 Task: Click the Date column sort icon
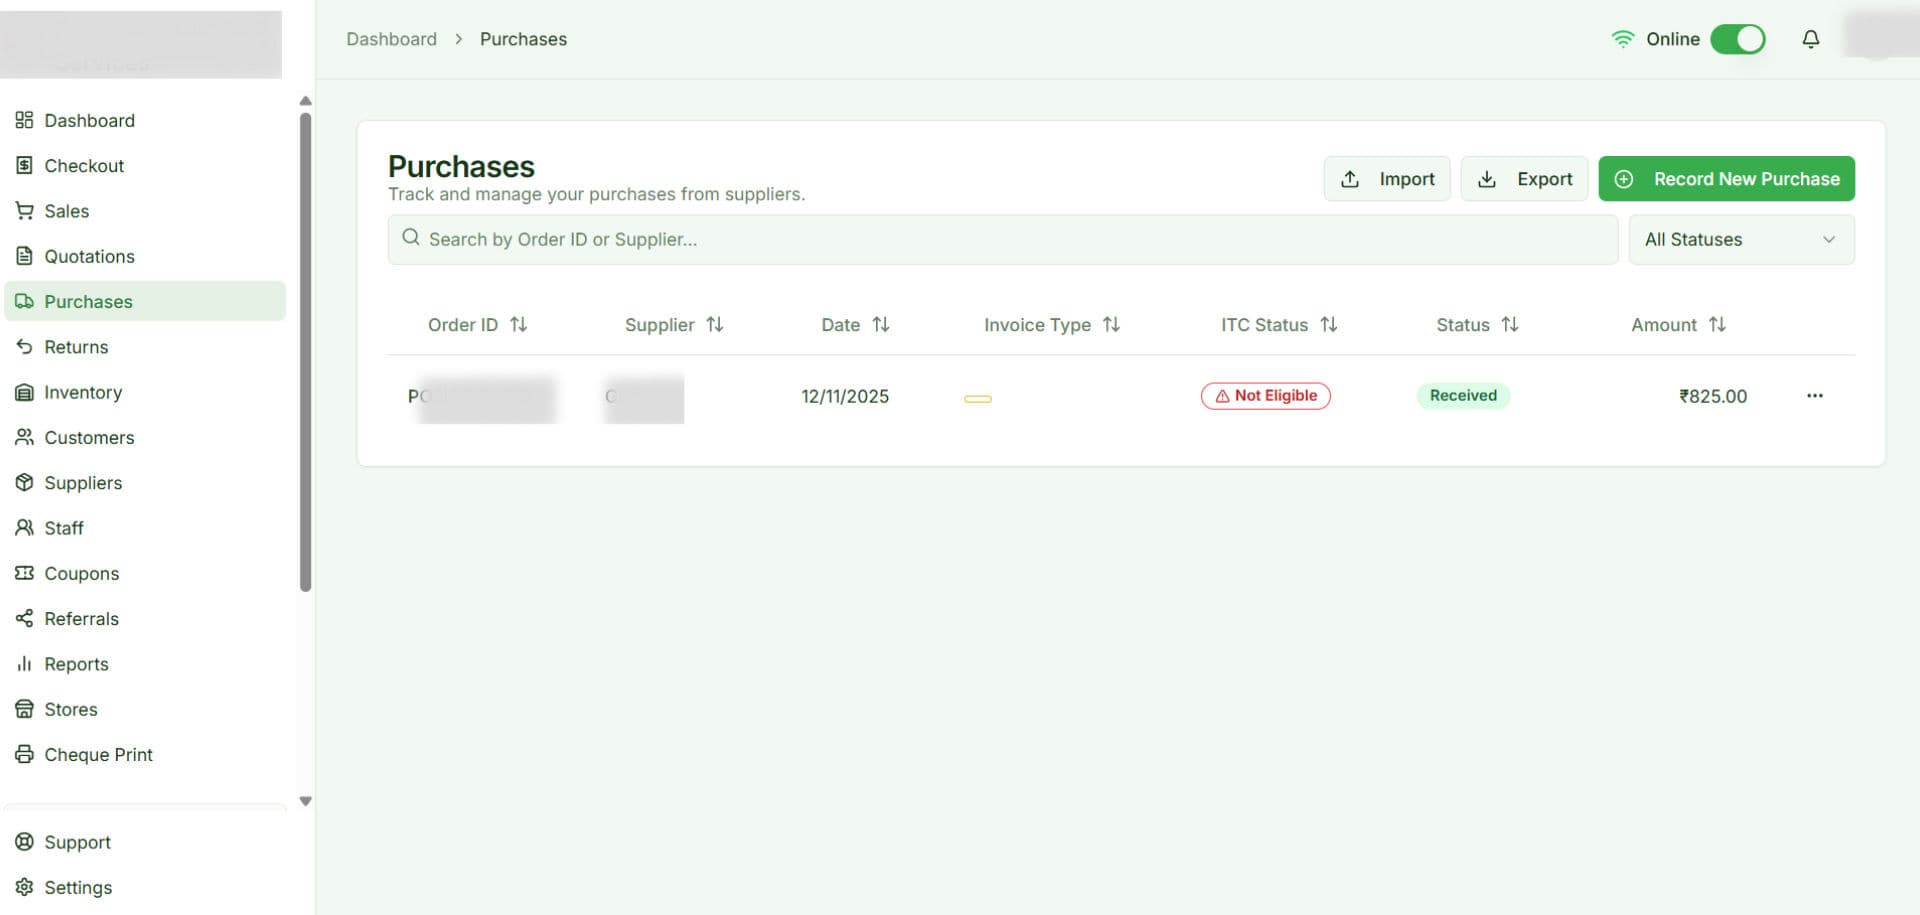tap(880, 325)
